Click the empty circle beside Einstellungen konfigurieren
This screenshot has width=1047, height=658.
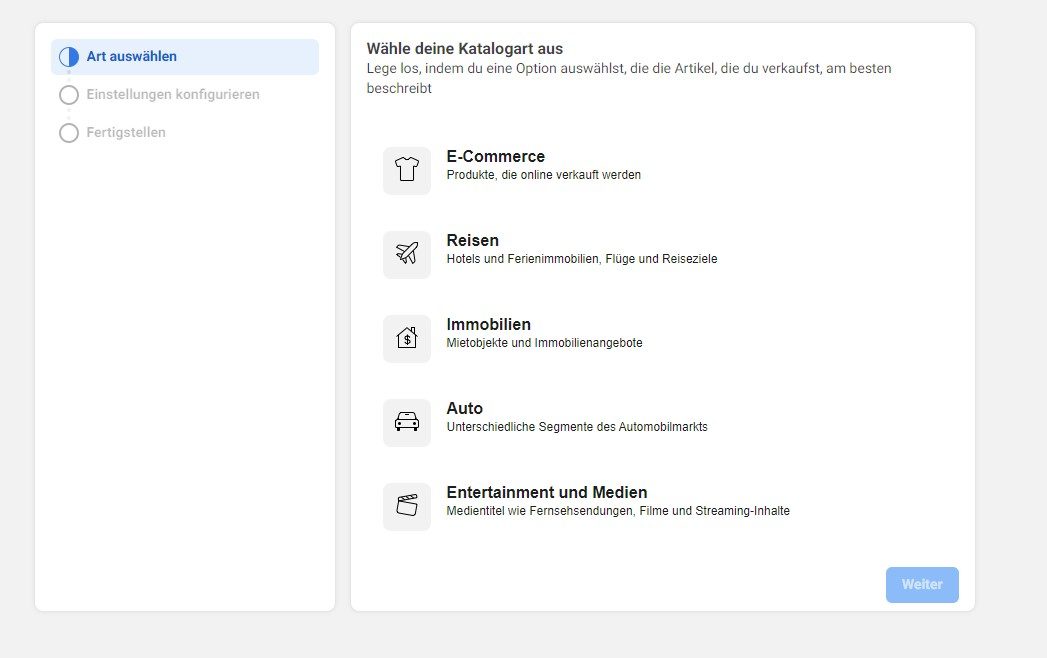69,95
